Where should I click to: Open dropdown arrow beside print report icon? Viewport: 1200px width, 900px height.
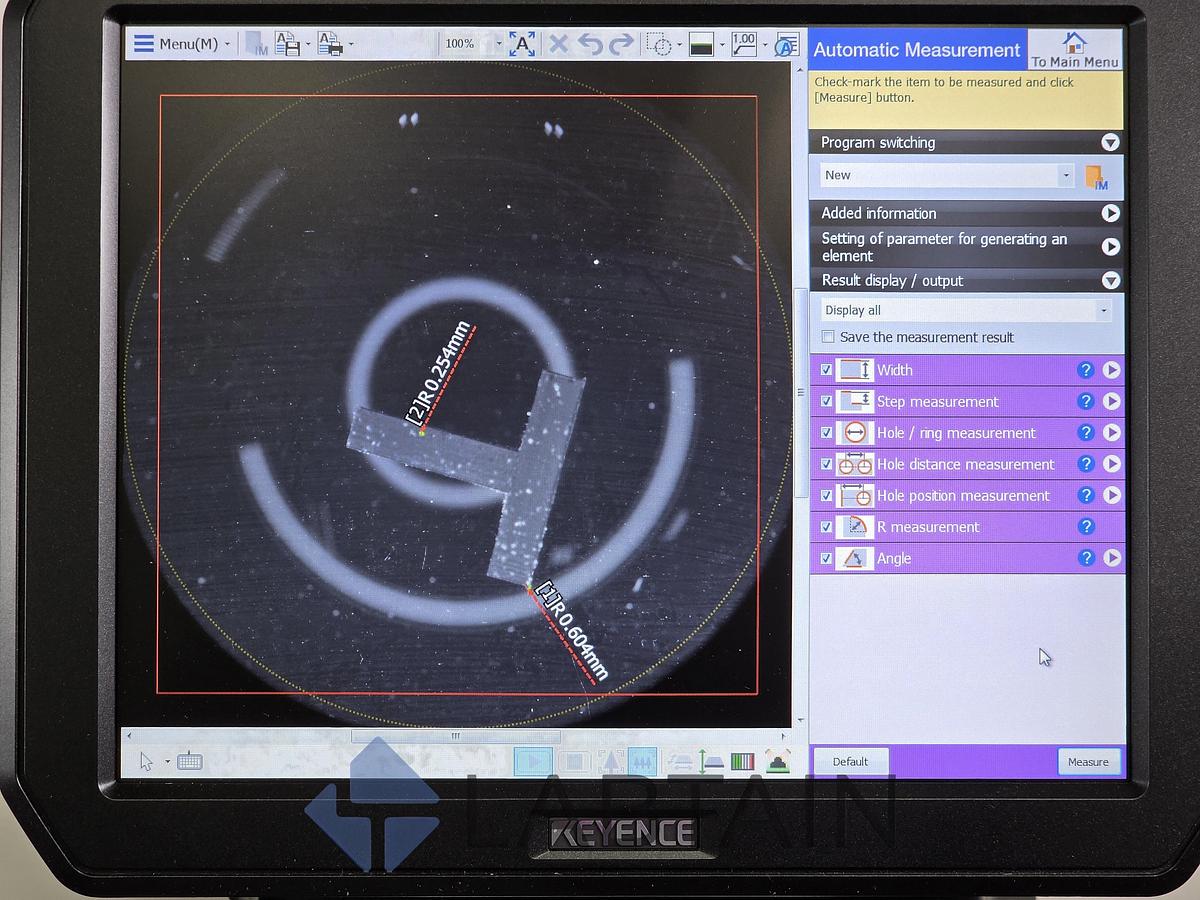click(x=349, y=45)
